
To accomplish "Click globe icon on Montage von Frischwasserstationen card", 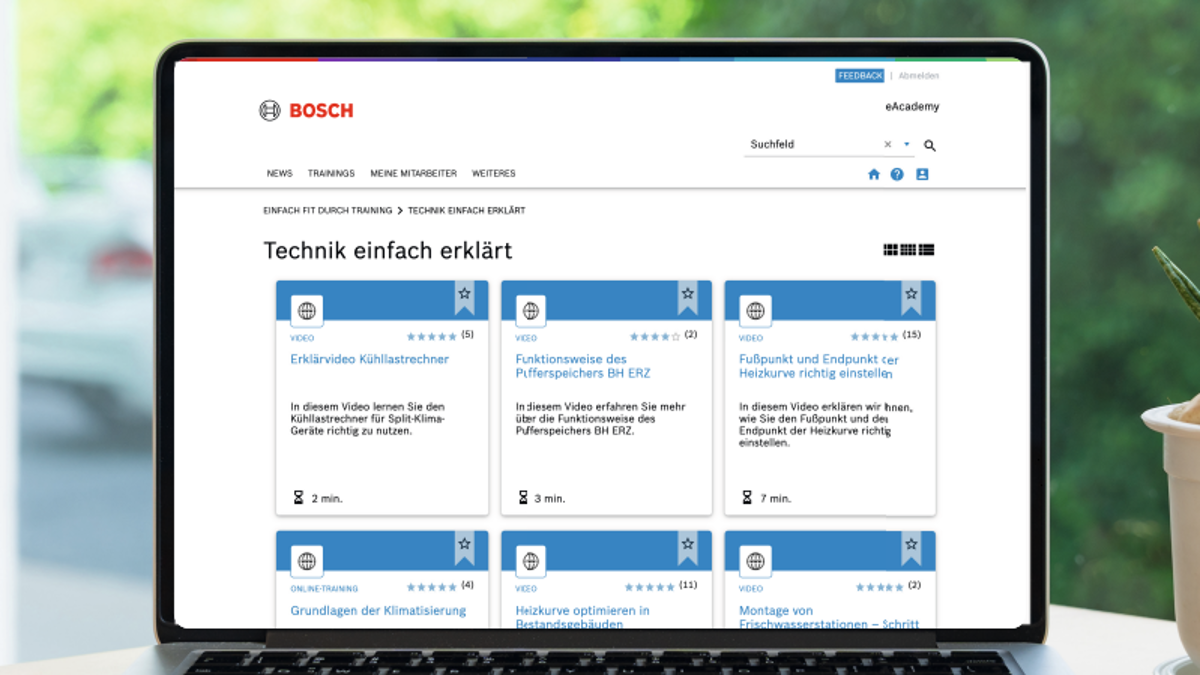I will (x=755, y=561).
